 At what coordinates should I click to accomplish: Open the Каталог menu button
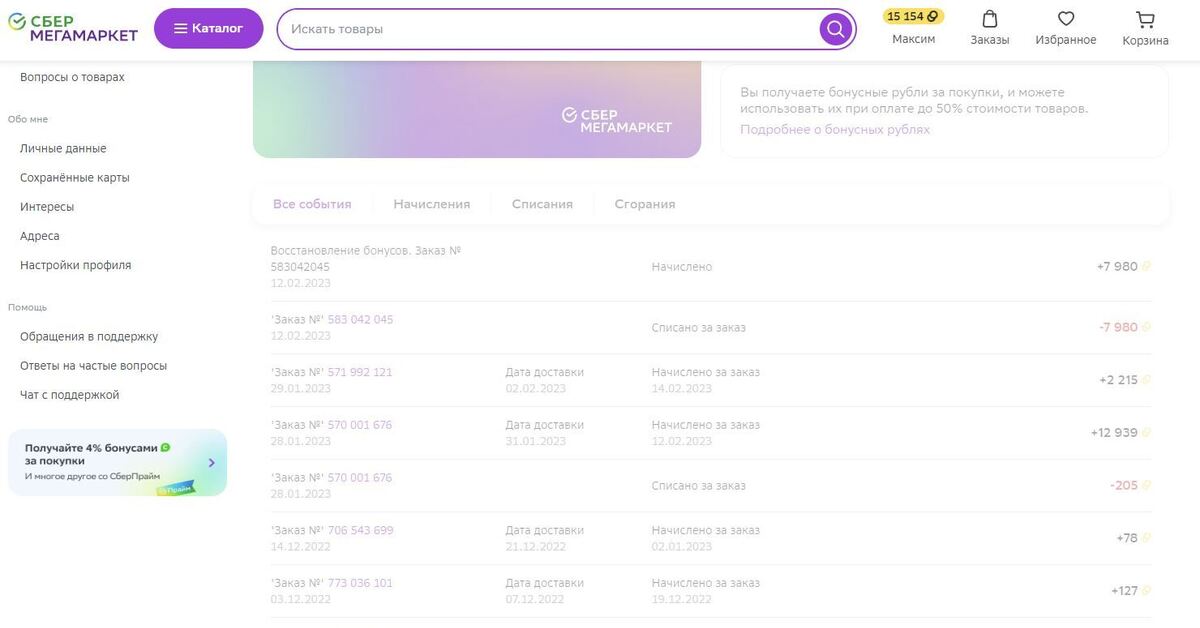coord(209,28)
